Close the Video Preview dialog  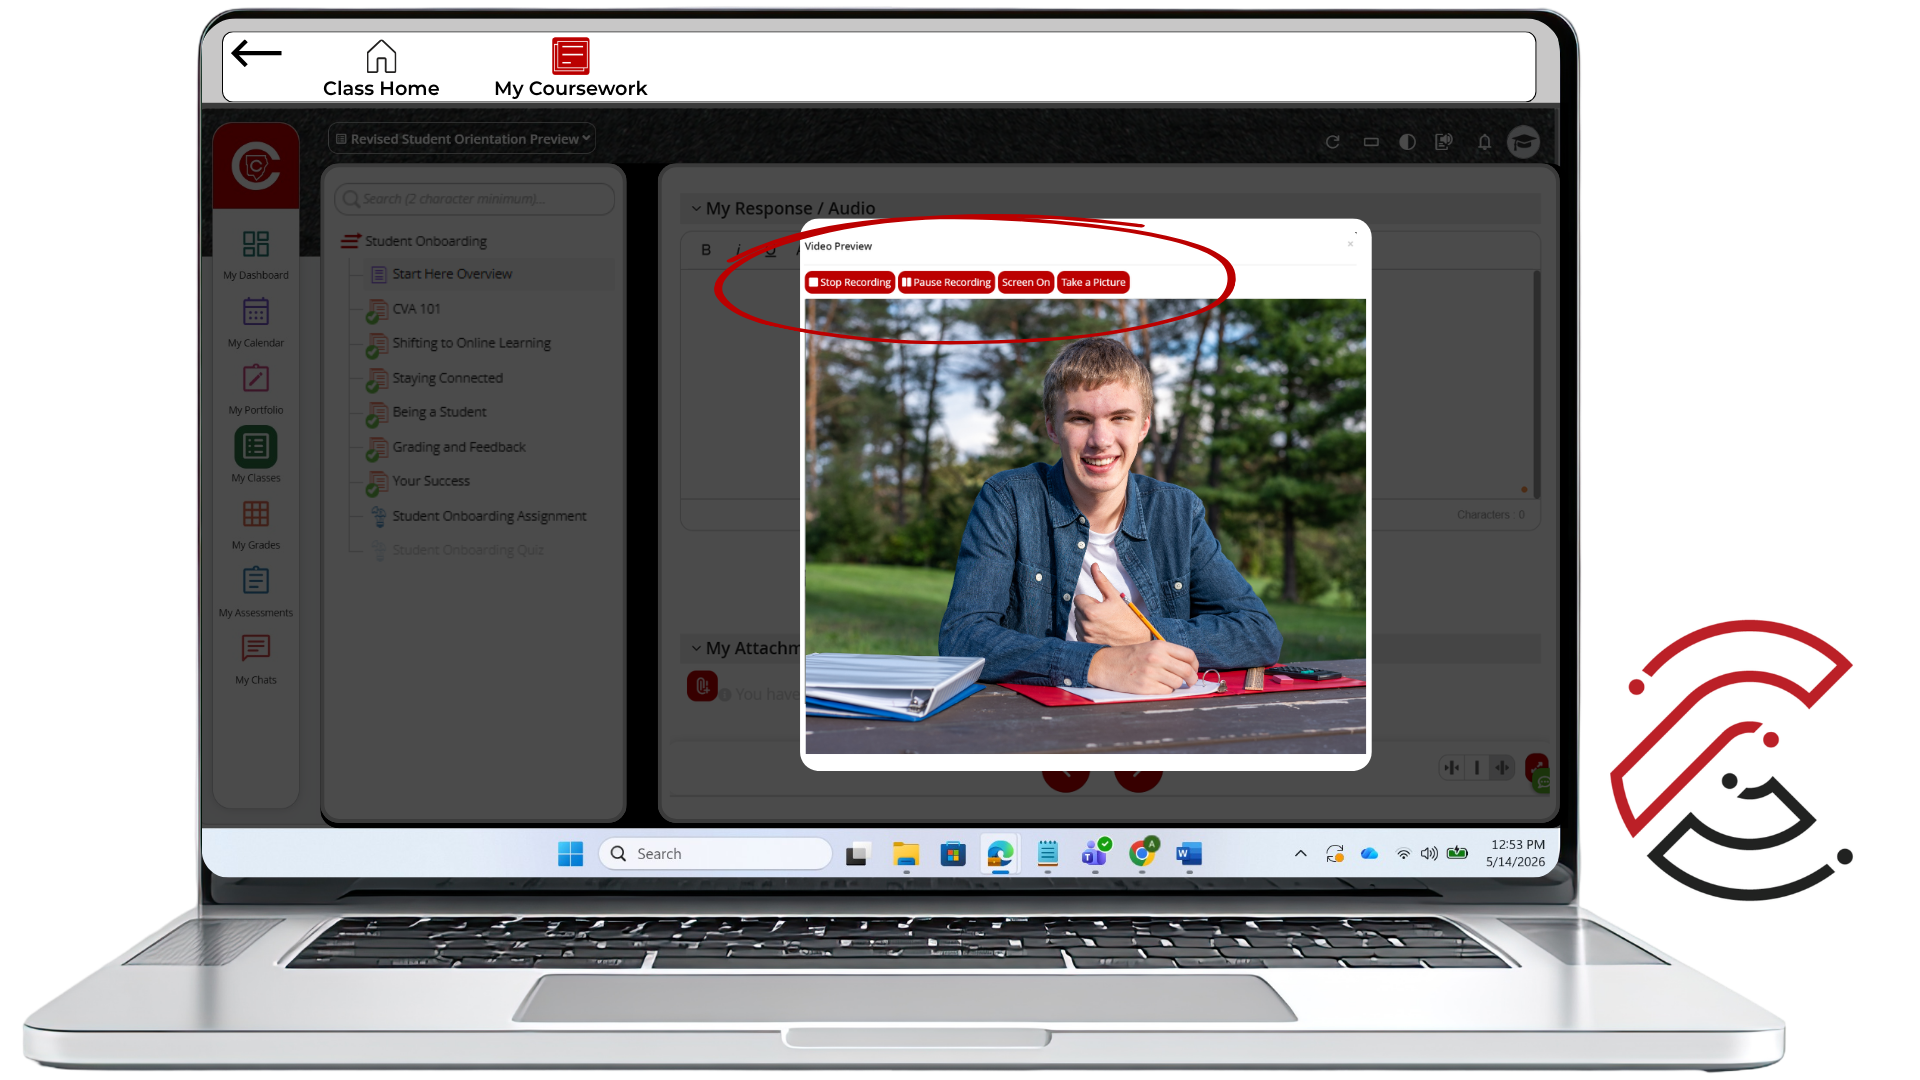(x=1350, y=244)
